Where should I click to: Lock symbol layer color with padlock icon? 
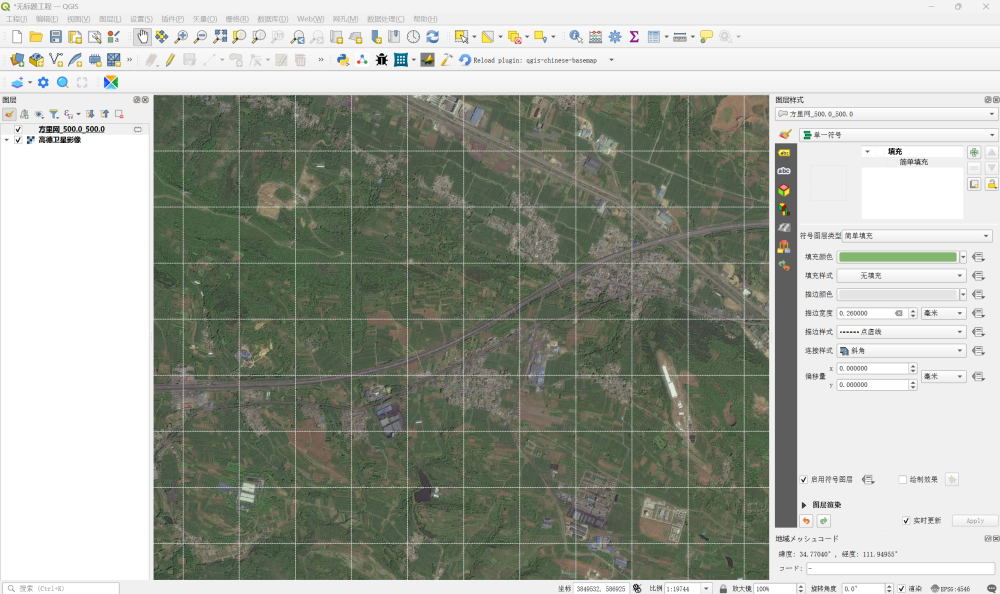click(x=992, y=184)
